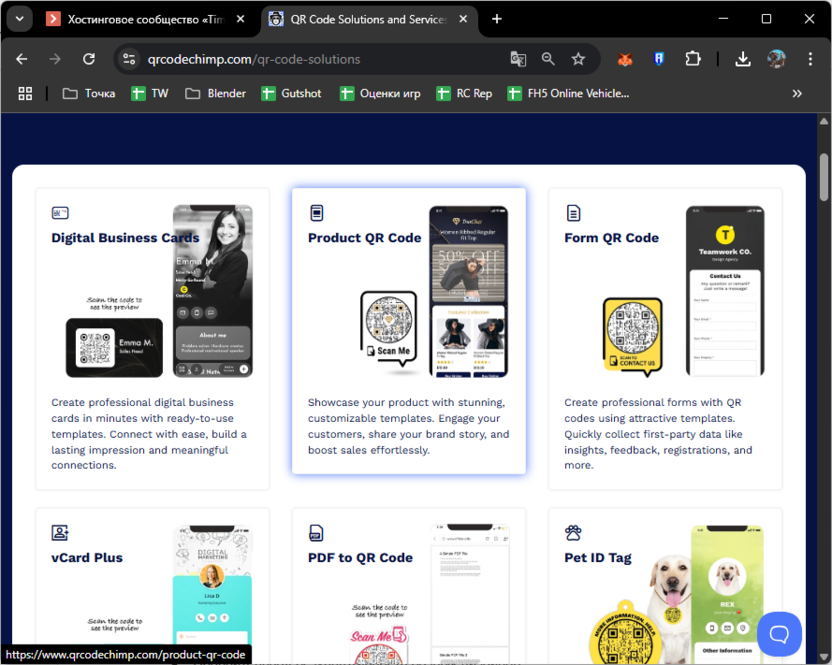832x665 pixels.
Task: Open the Pet ID Tag heading
Action: [x=598, y=558]
